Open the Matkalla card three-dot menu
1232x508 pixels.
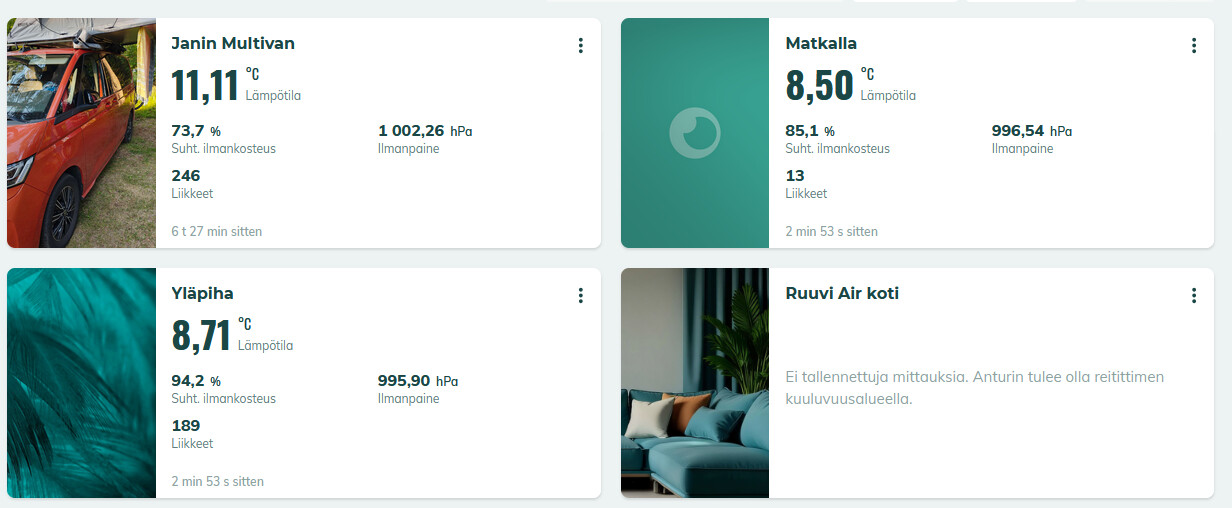tap(1193, 45)
